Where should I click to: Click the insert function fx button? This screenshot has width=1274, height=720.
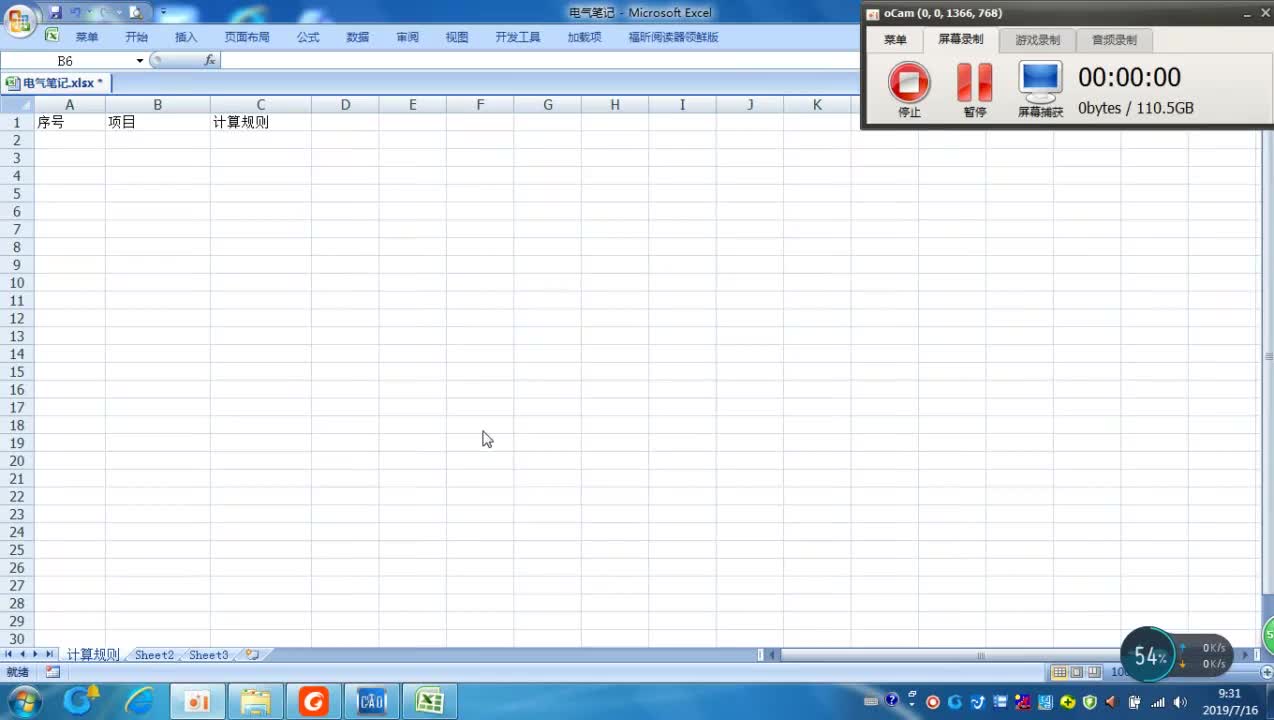click(x=209, y=61)
